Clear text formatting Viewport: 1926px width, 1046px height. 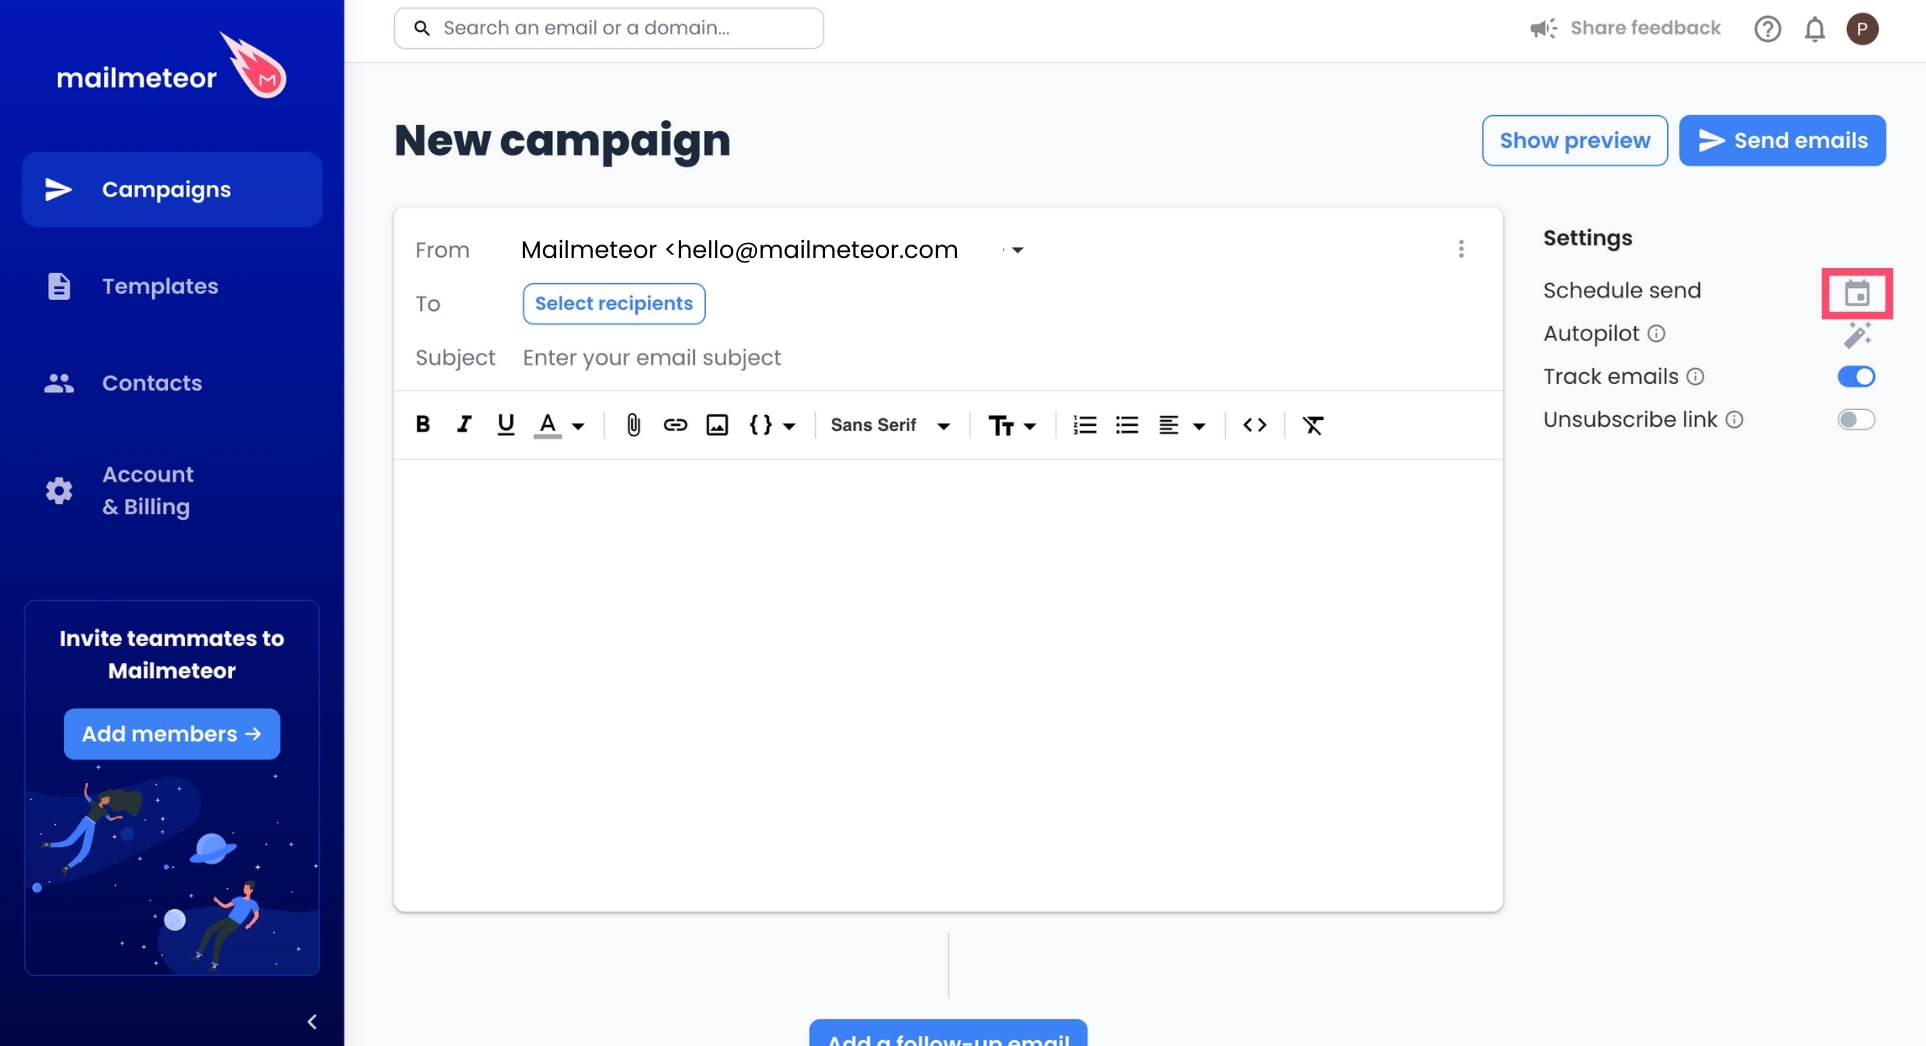coord(1313,425)
